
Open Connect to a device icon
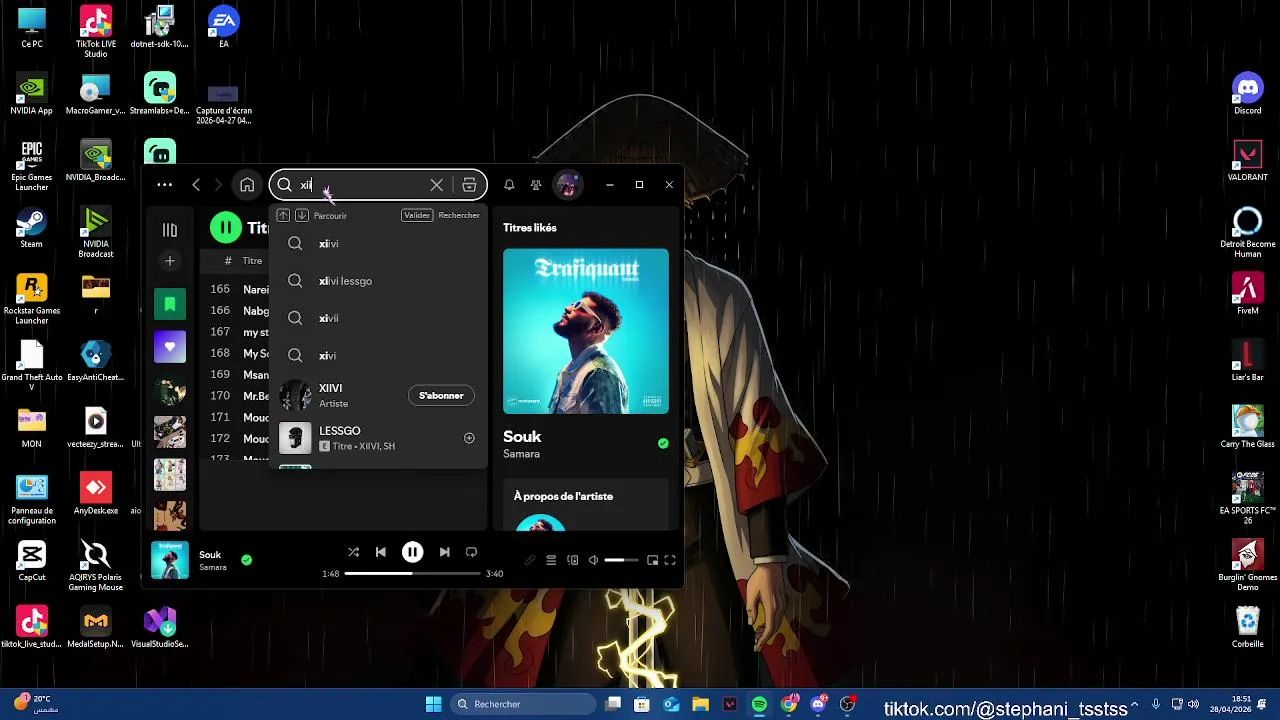coord(573,560)
